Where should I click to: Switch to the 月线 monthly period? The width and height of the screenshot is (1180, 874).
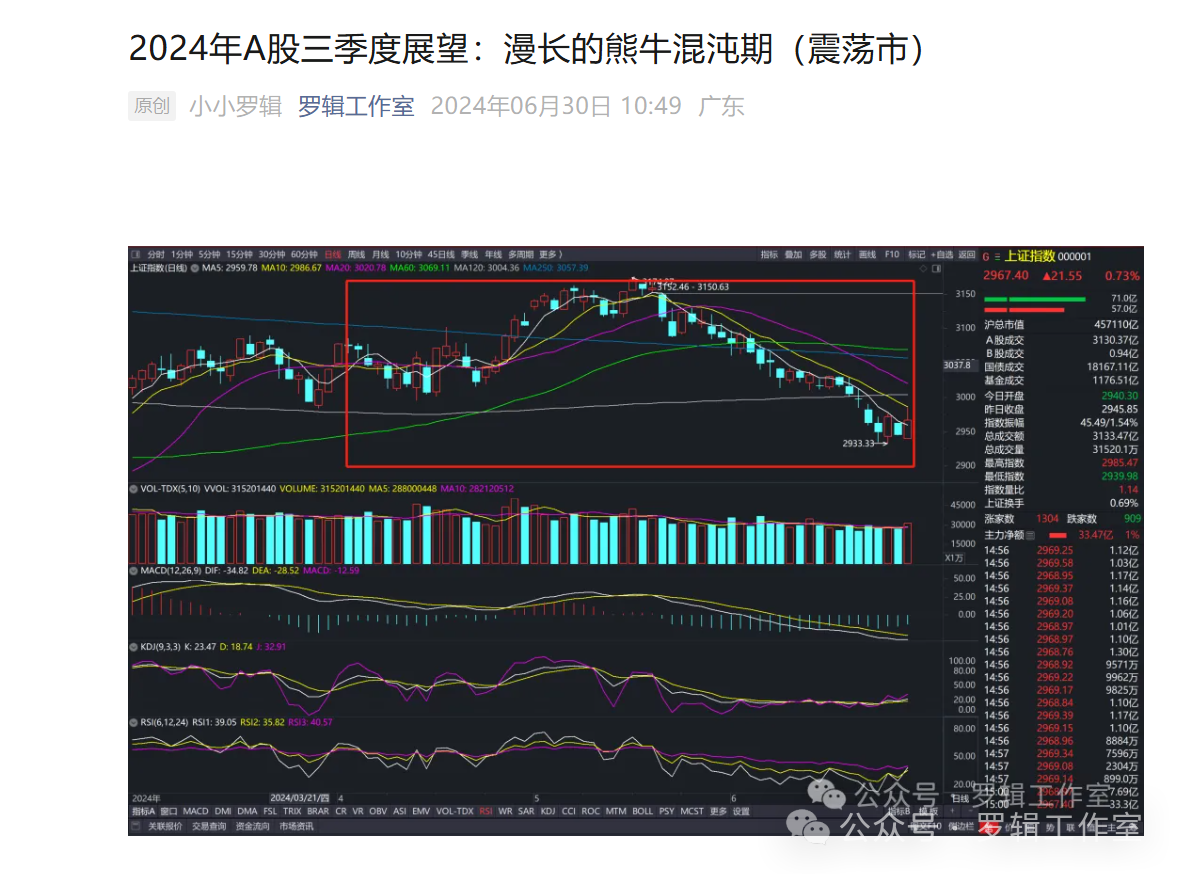pyautogui.click(x=381, y=254)
